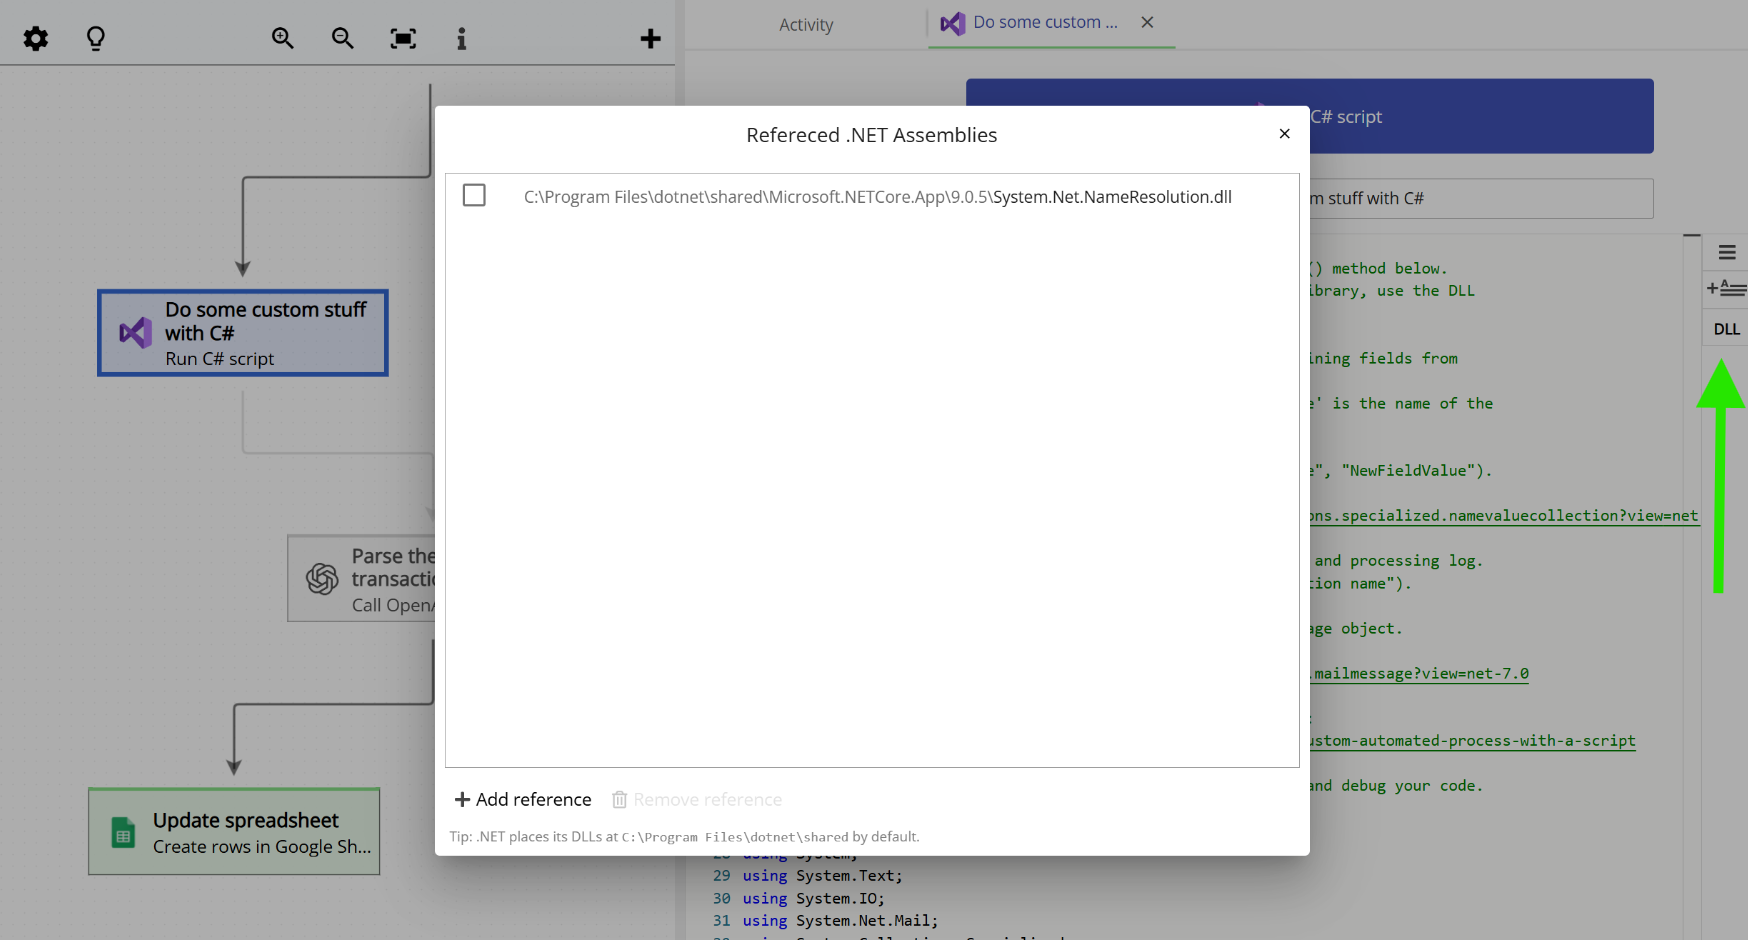Fit the workflow to the screen
Screen dimensions: 1748x940
[402, 38]
